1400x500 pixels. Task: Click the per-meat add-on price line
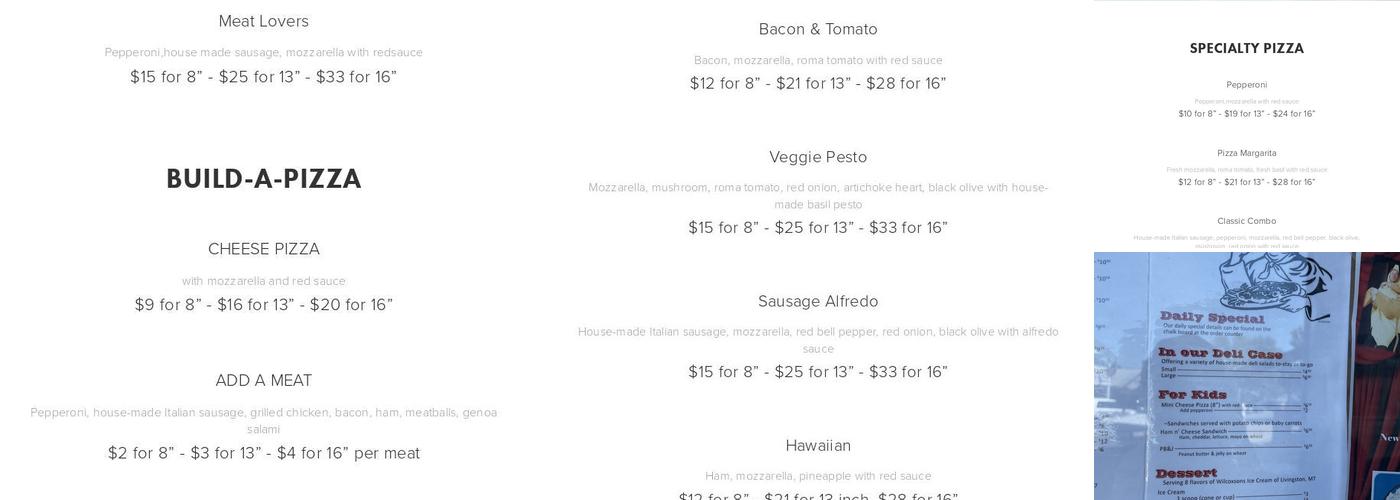[263, 453]
